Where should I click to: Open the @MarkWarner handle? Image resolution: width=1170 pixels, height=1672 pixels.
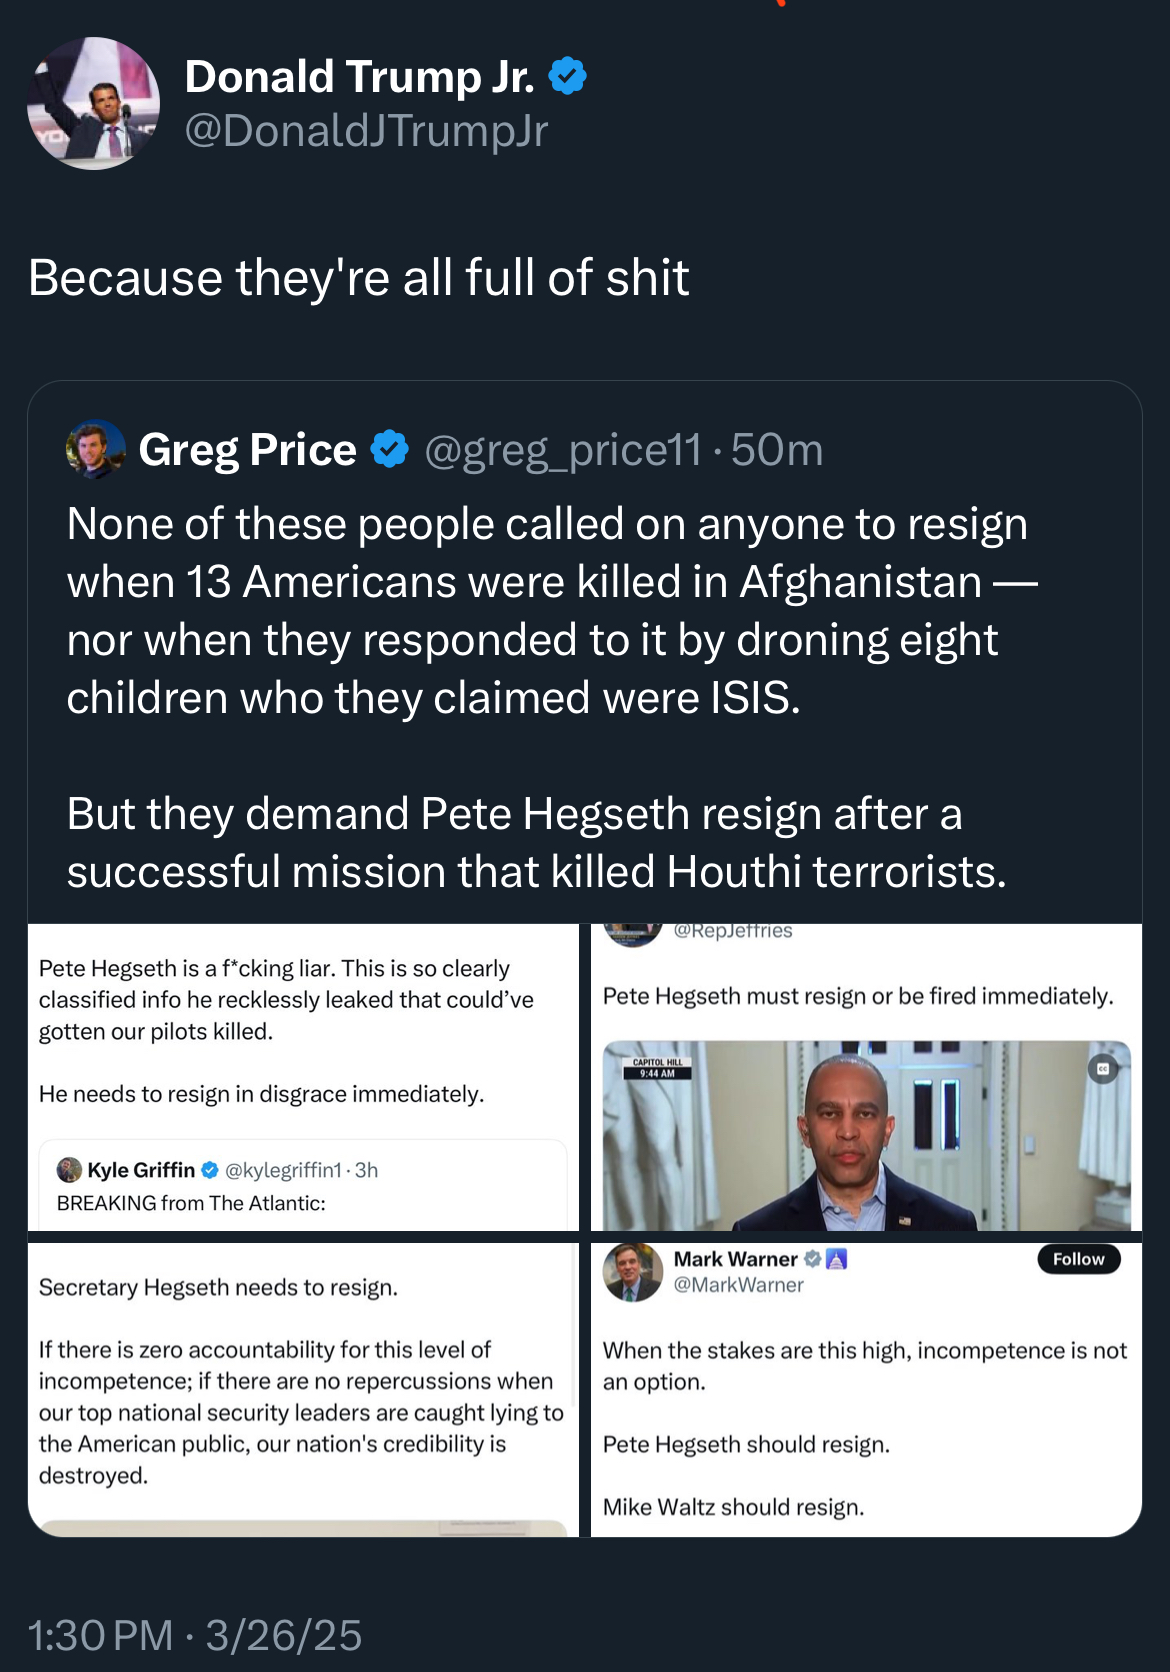point(739,1285)
